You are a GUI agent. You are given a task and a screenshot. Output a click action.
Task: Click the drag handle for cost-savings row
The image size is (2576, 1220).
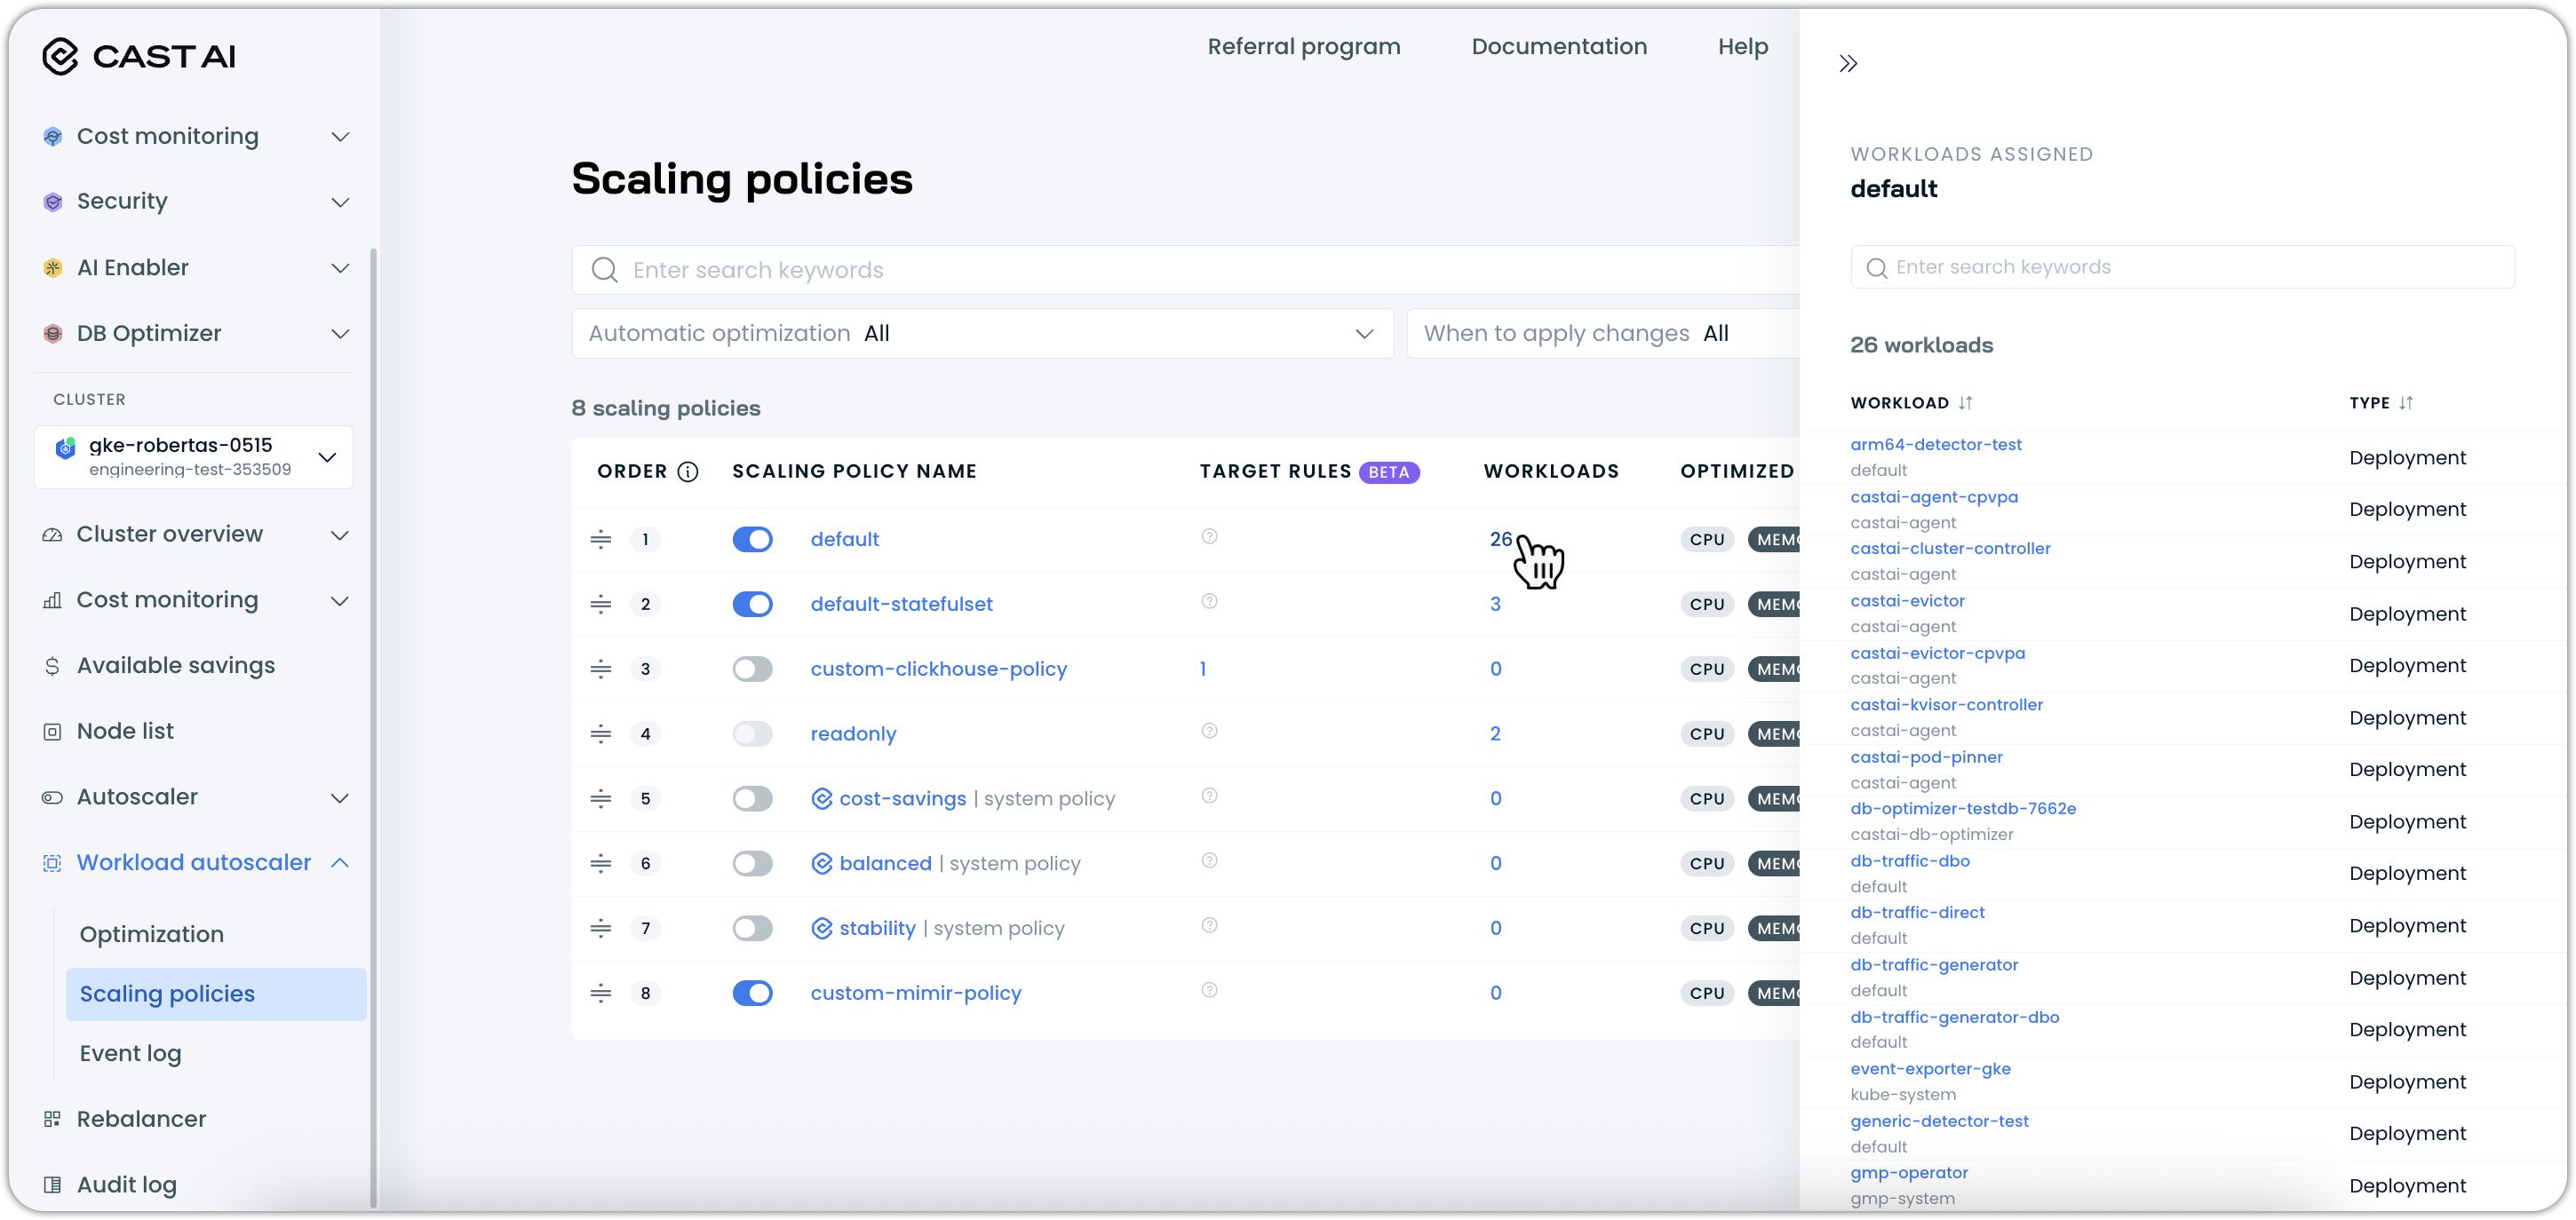coord(600,799)
